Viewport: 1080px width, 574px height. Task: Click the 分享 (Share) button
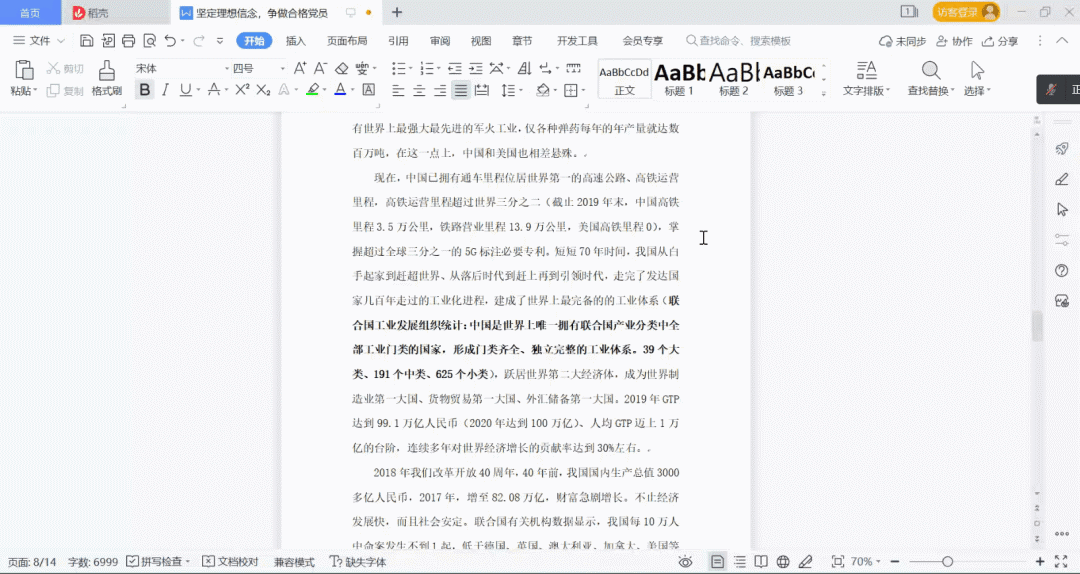pos(1000,41)
